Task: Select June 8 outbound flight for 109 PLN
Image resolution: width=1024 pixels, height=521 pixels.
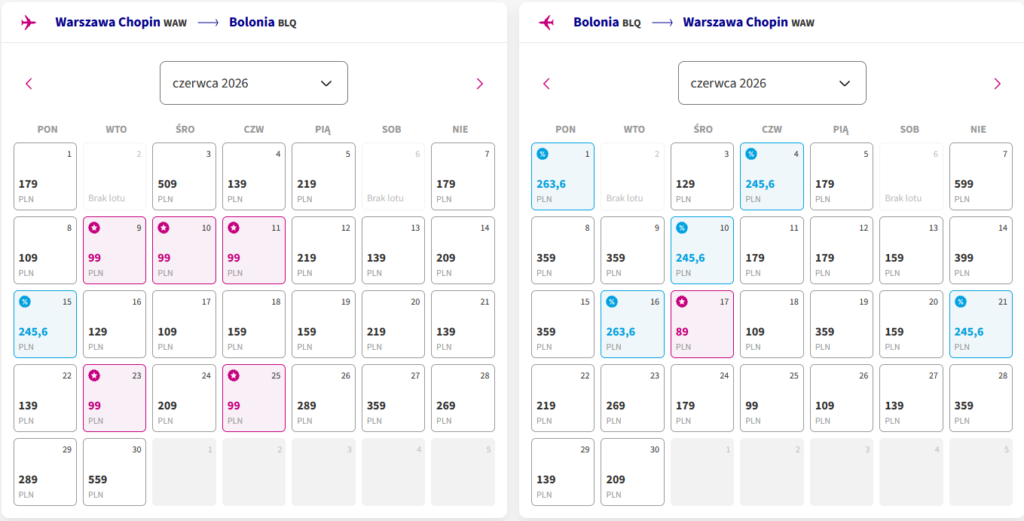Action: click(45, 250)
